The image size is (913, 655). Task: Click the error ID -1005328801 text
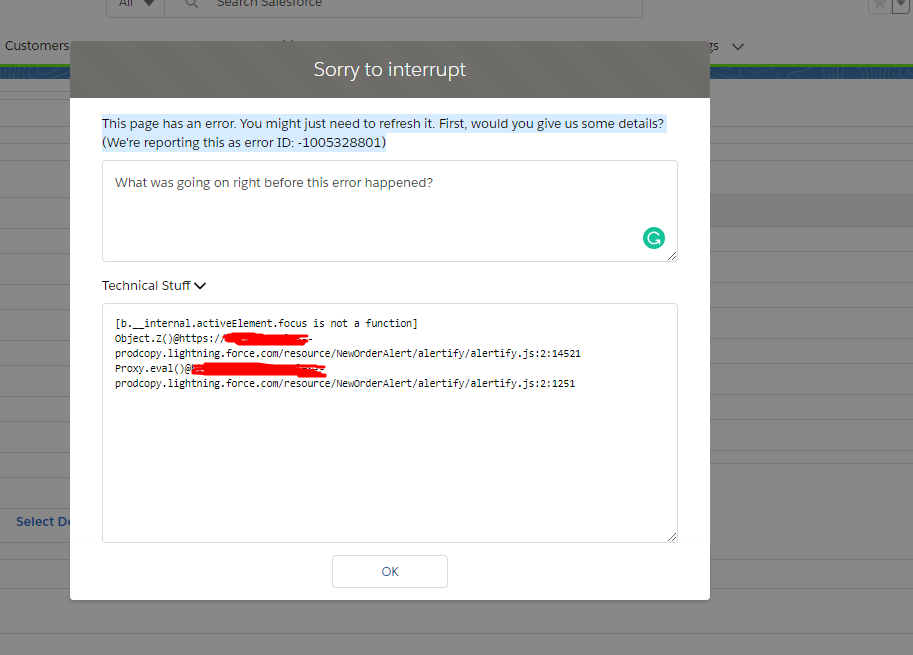click(x=341, y=143)
